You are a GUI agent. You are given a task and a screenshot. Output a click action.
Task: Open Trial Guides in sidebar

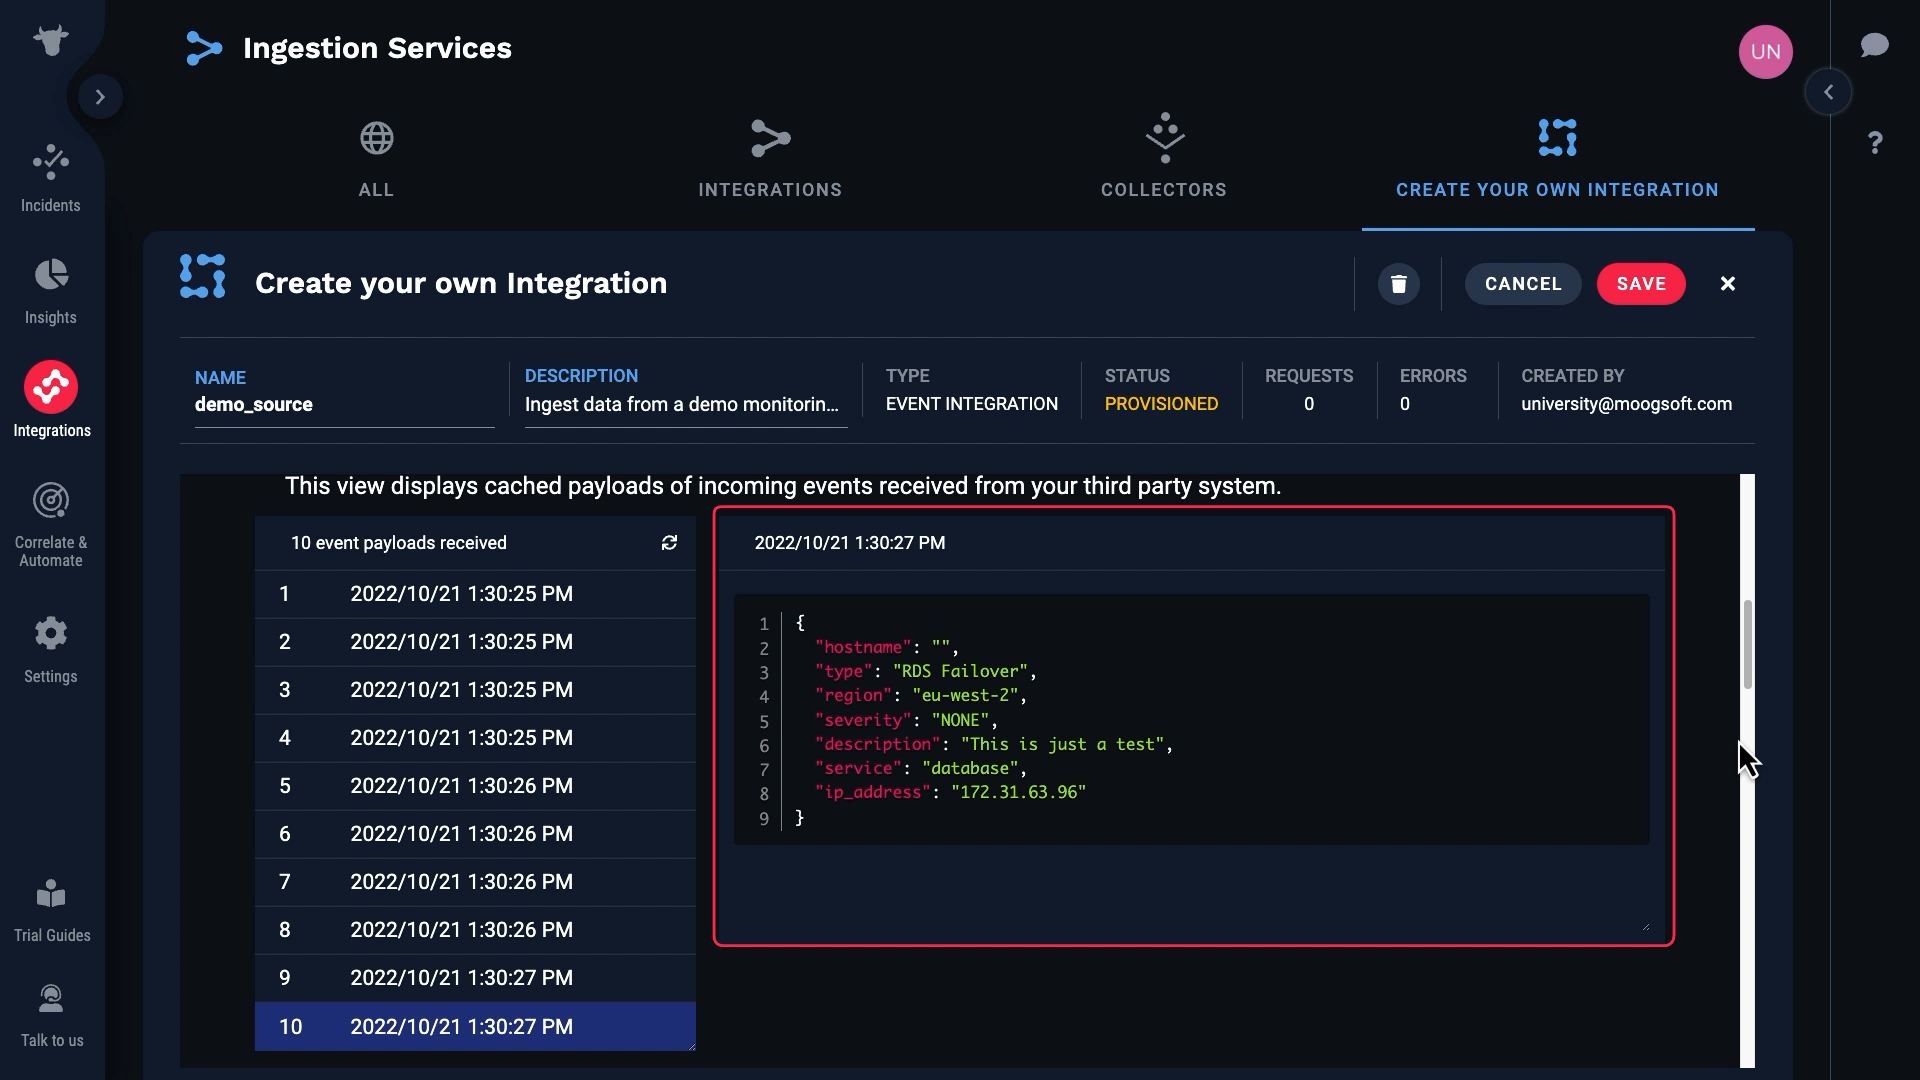tap(51, 893)
